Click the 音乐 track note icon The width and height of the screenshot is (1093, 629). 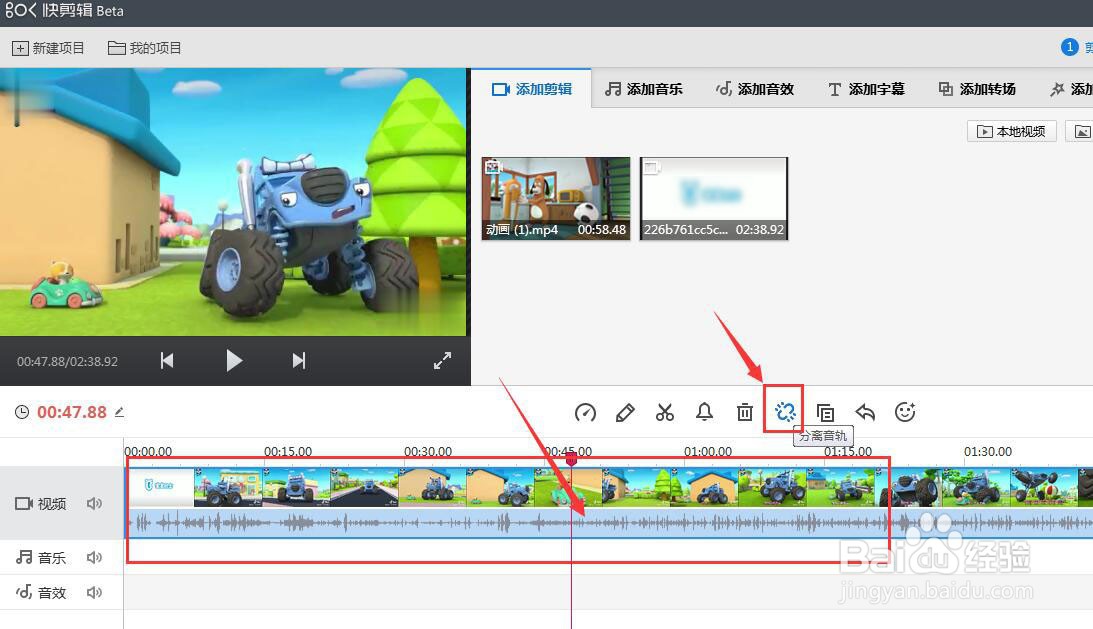coord(24,557)
